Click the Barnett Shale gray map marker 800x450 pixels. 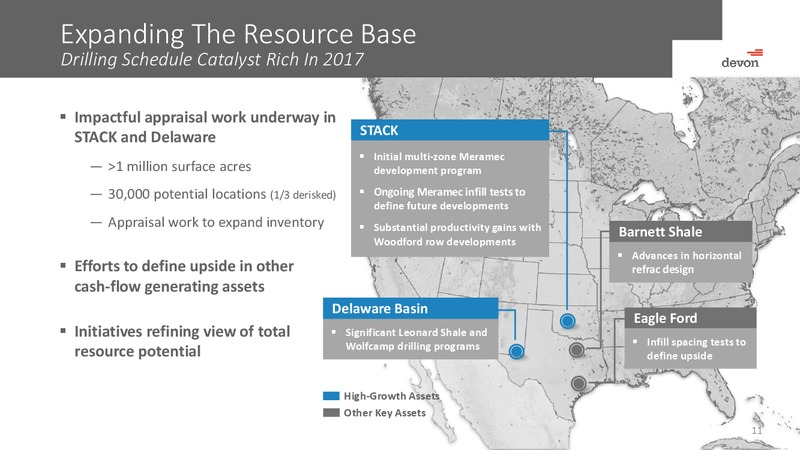[577, 350]
